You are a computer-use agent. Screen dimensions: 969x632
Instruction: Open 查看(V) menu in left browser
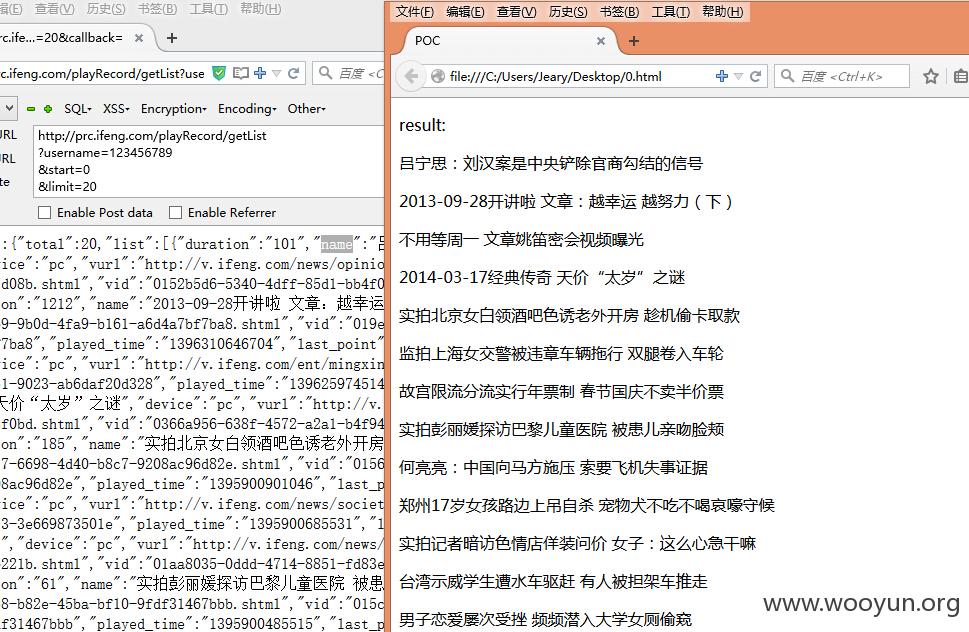click(x=54, y=9)
